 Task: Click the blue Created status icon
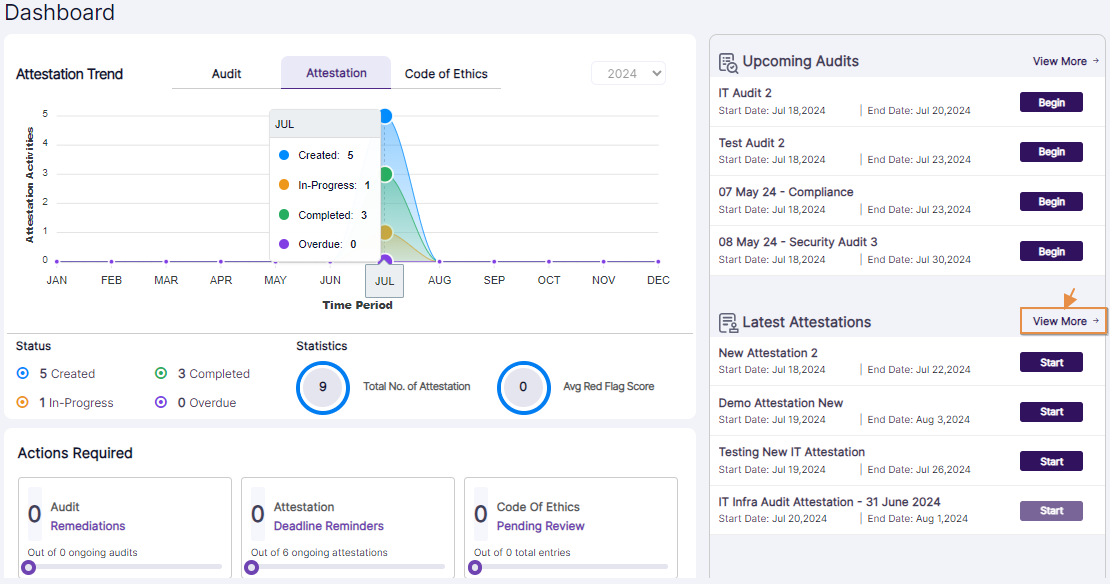23,373
